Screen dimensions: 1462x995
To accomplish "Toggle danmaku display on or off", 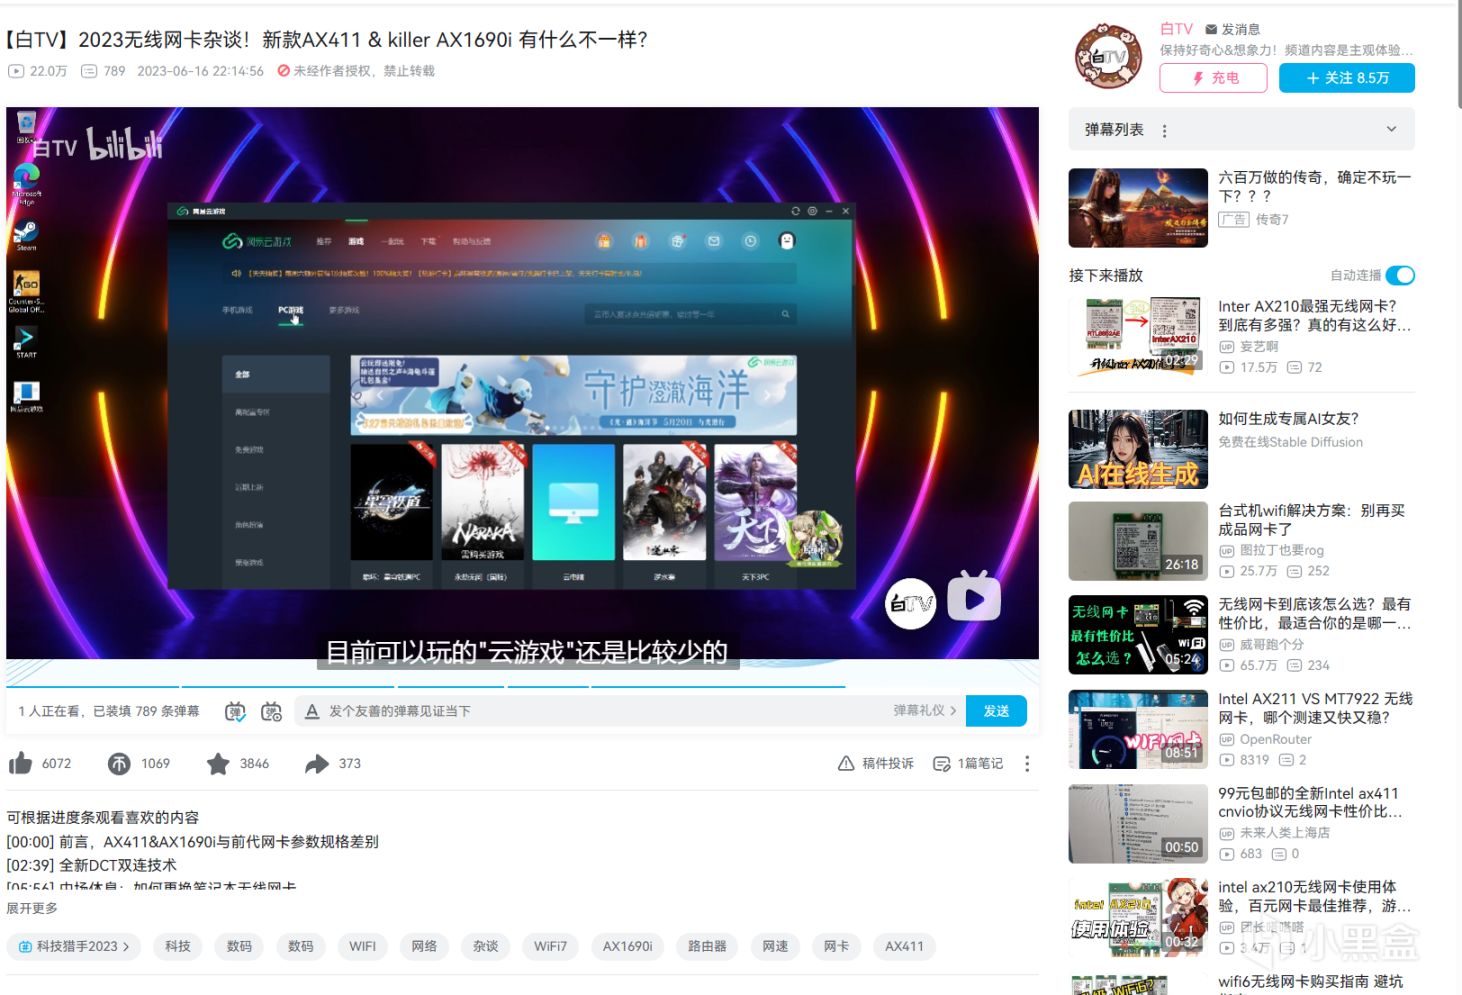I will [x=235, y=711].
